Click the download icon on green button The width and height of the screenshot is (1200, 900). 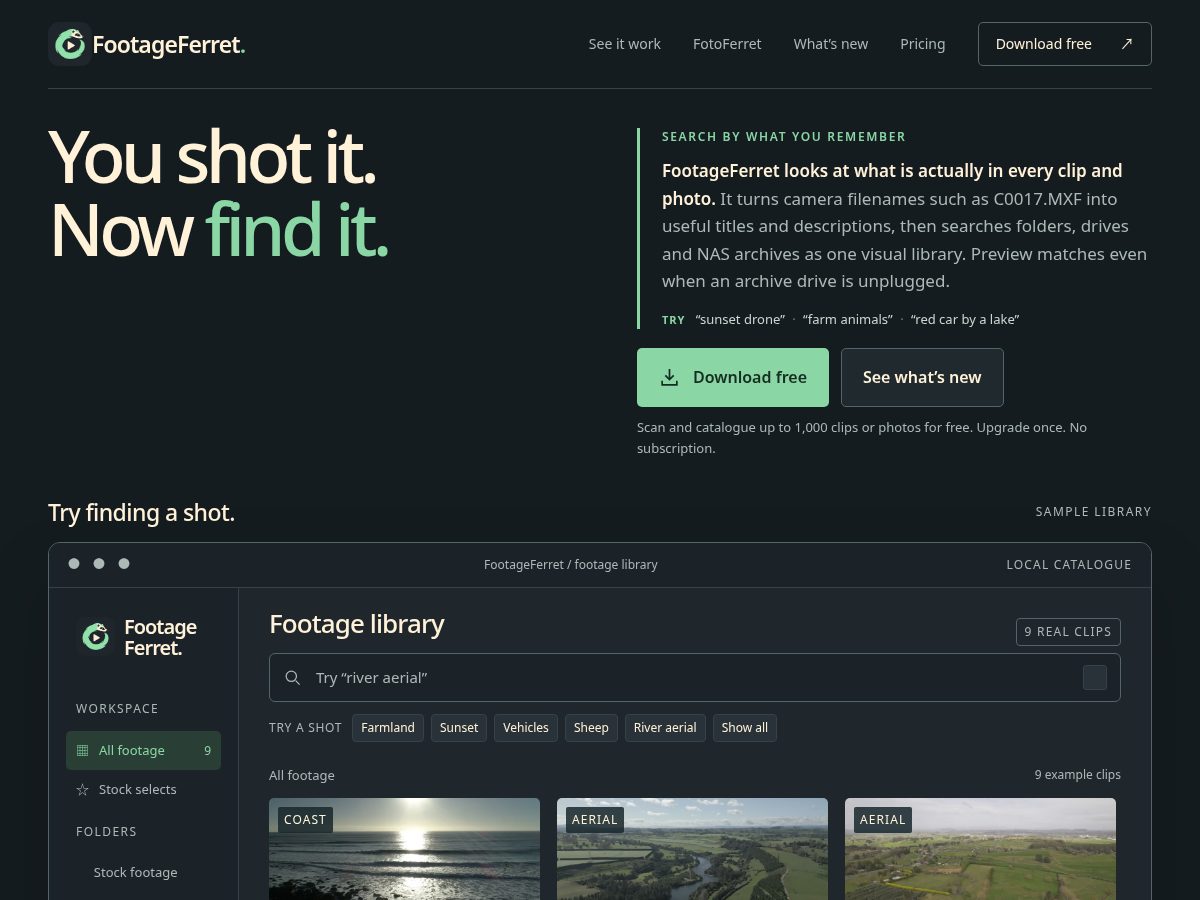tap(669, 377)
